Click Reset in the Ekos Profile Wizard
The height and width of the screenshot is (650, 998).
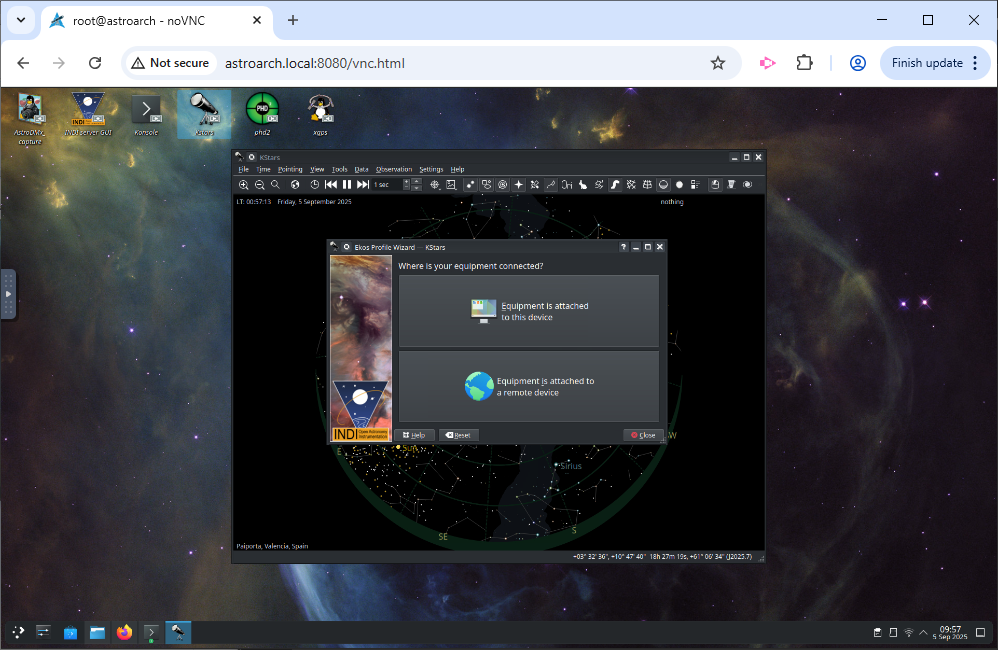(x=458, y=435)
